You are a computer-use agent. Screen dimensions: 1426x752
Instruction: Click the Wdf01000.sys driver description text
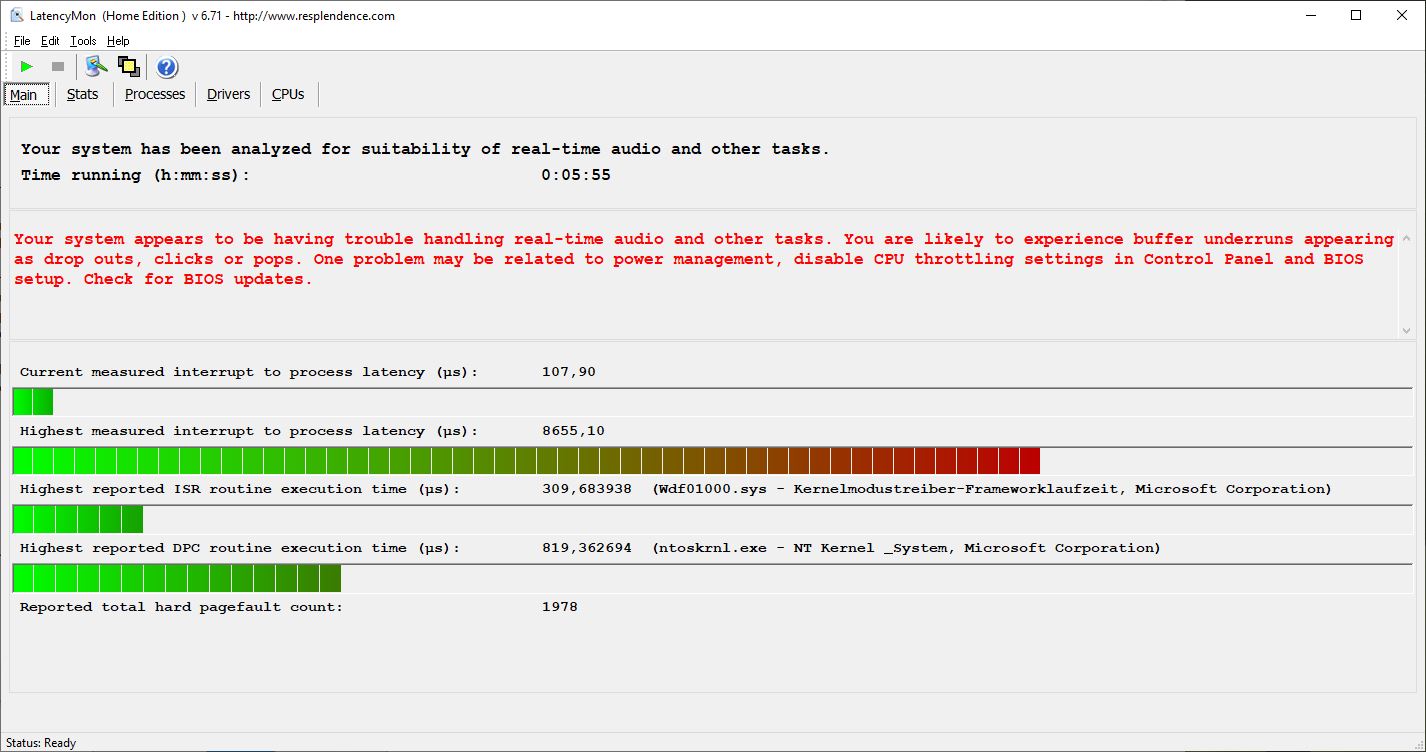click(x=992, y=489)
